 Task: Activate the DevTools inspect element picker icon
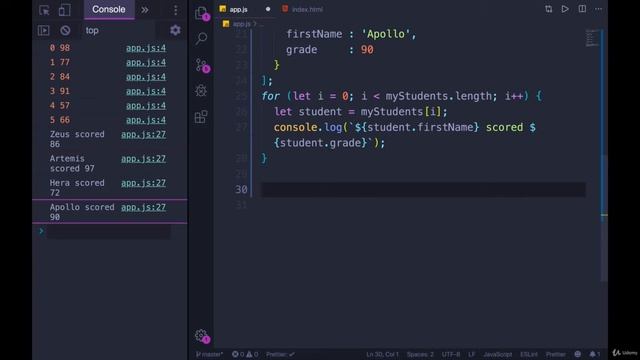coord(44,10)
